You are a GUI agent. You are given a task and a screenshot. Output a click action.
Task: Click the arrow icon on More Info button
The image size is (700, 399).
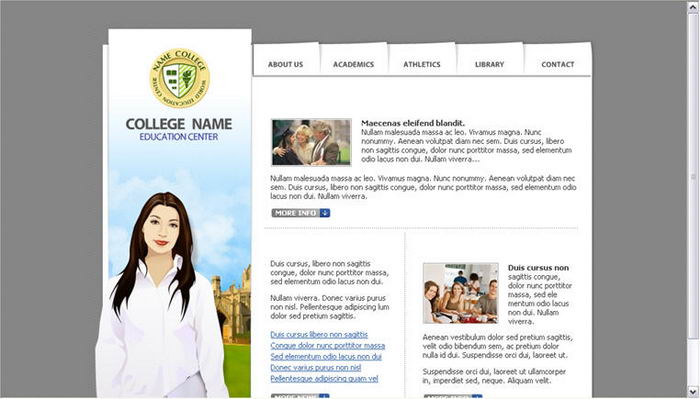point(325,213)
